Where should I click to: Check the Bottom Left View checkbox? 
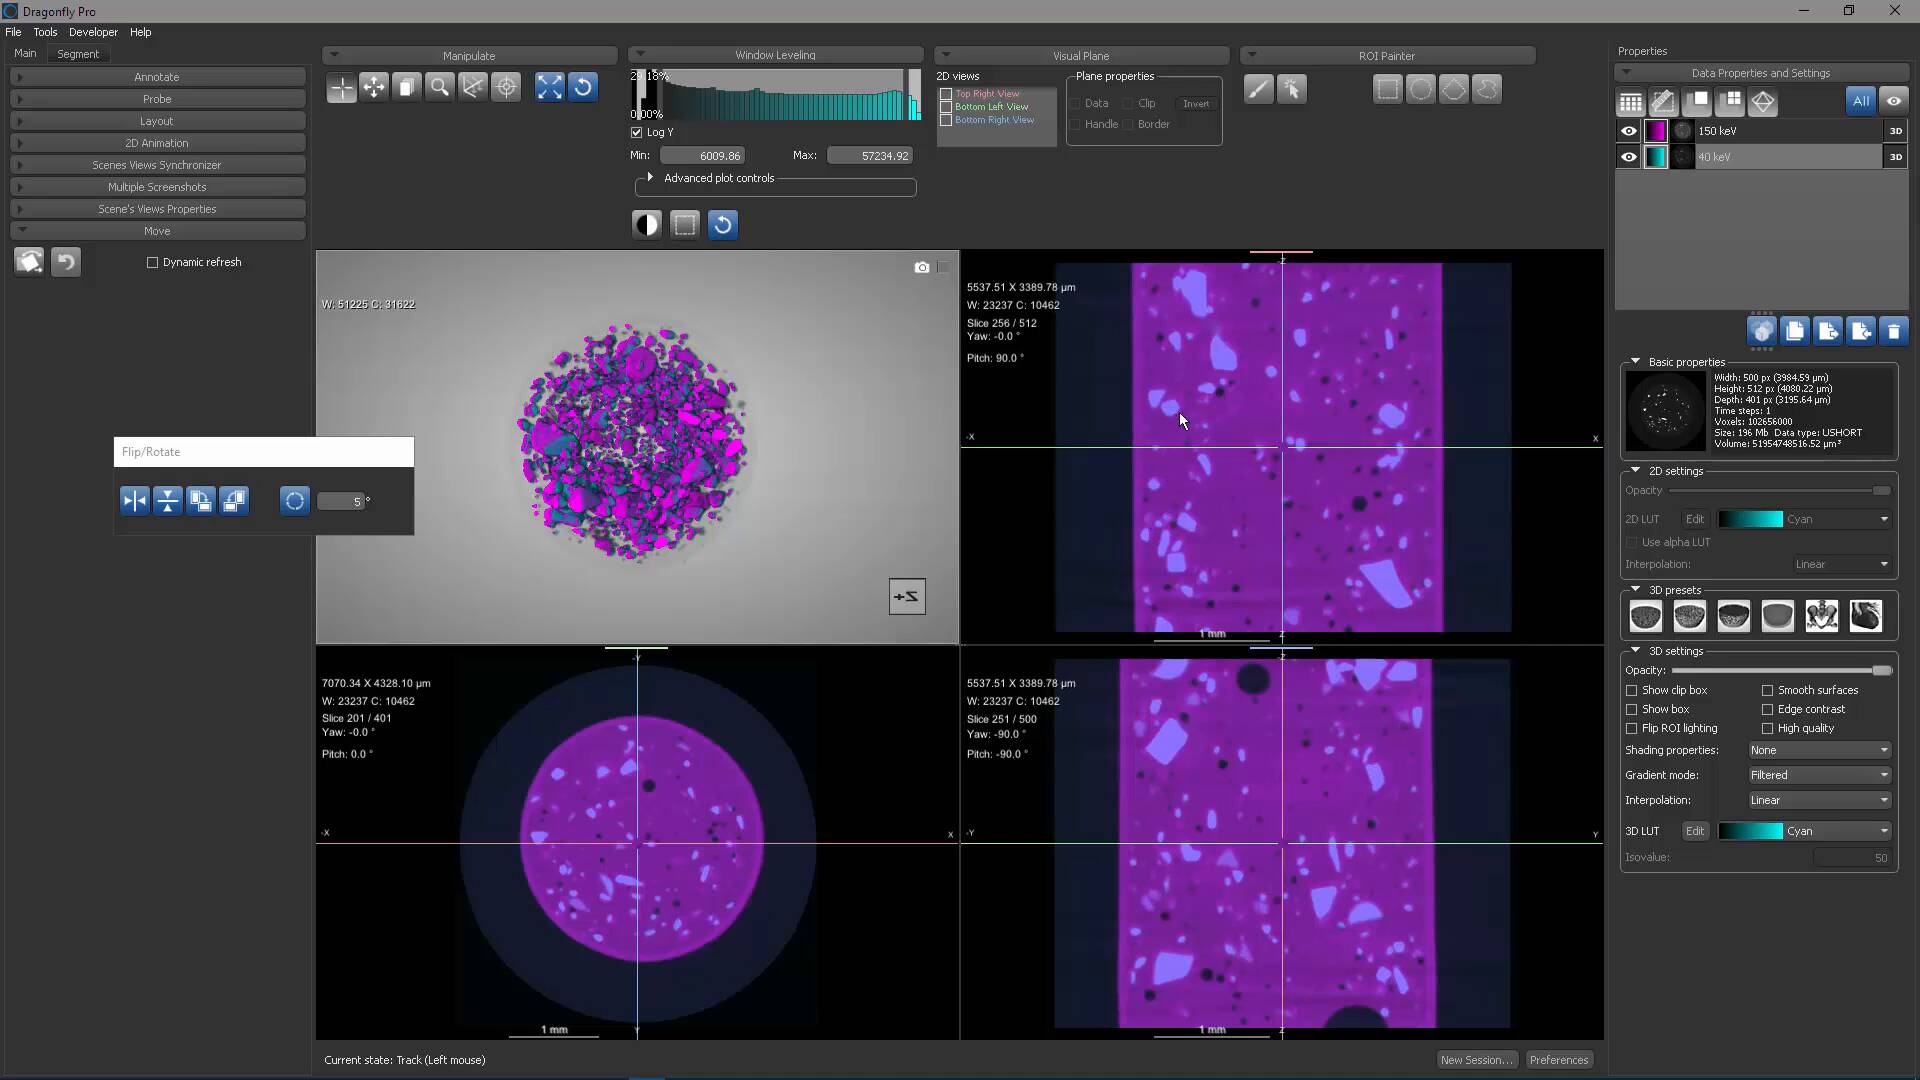click(946, 107)
